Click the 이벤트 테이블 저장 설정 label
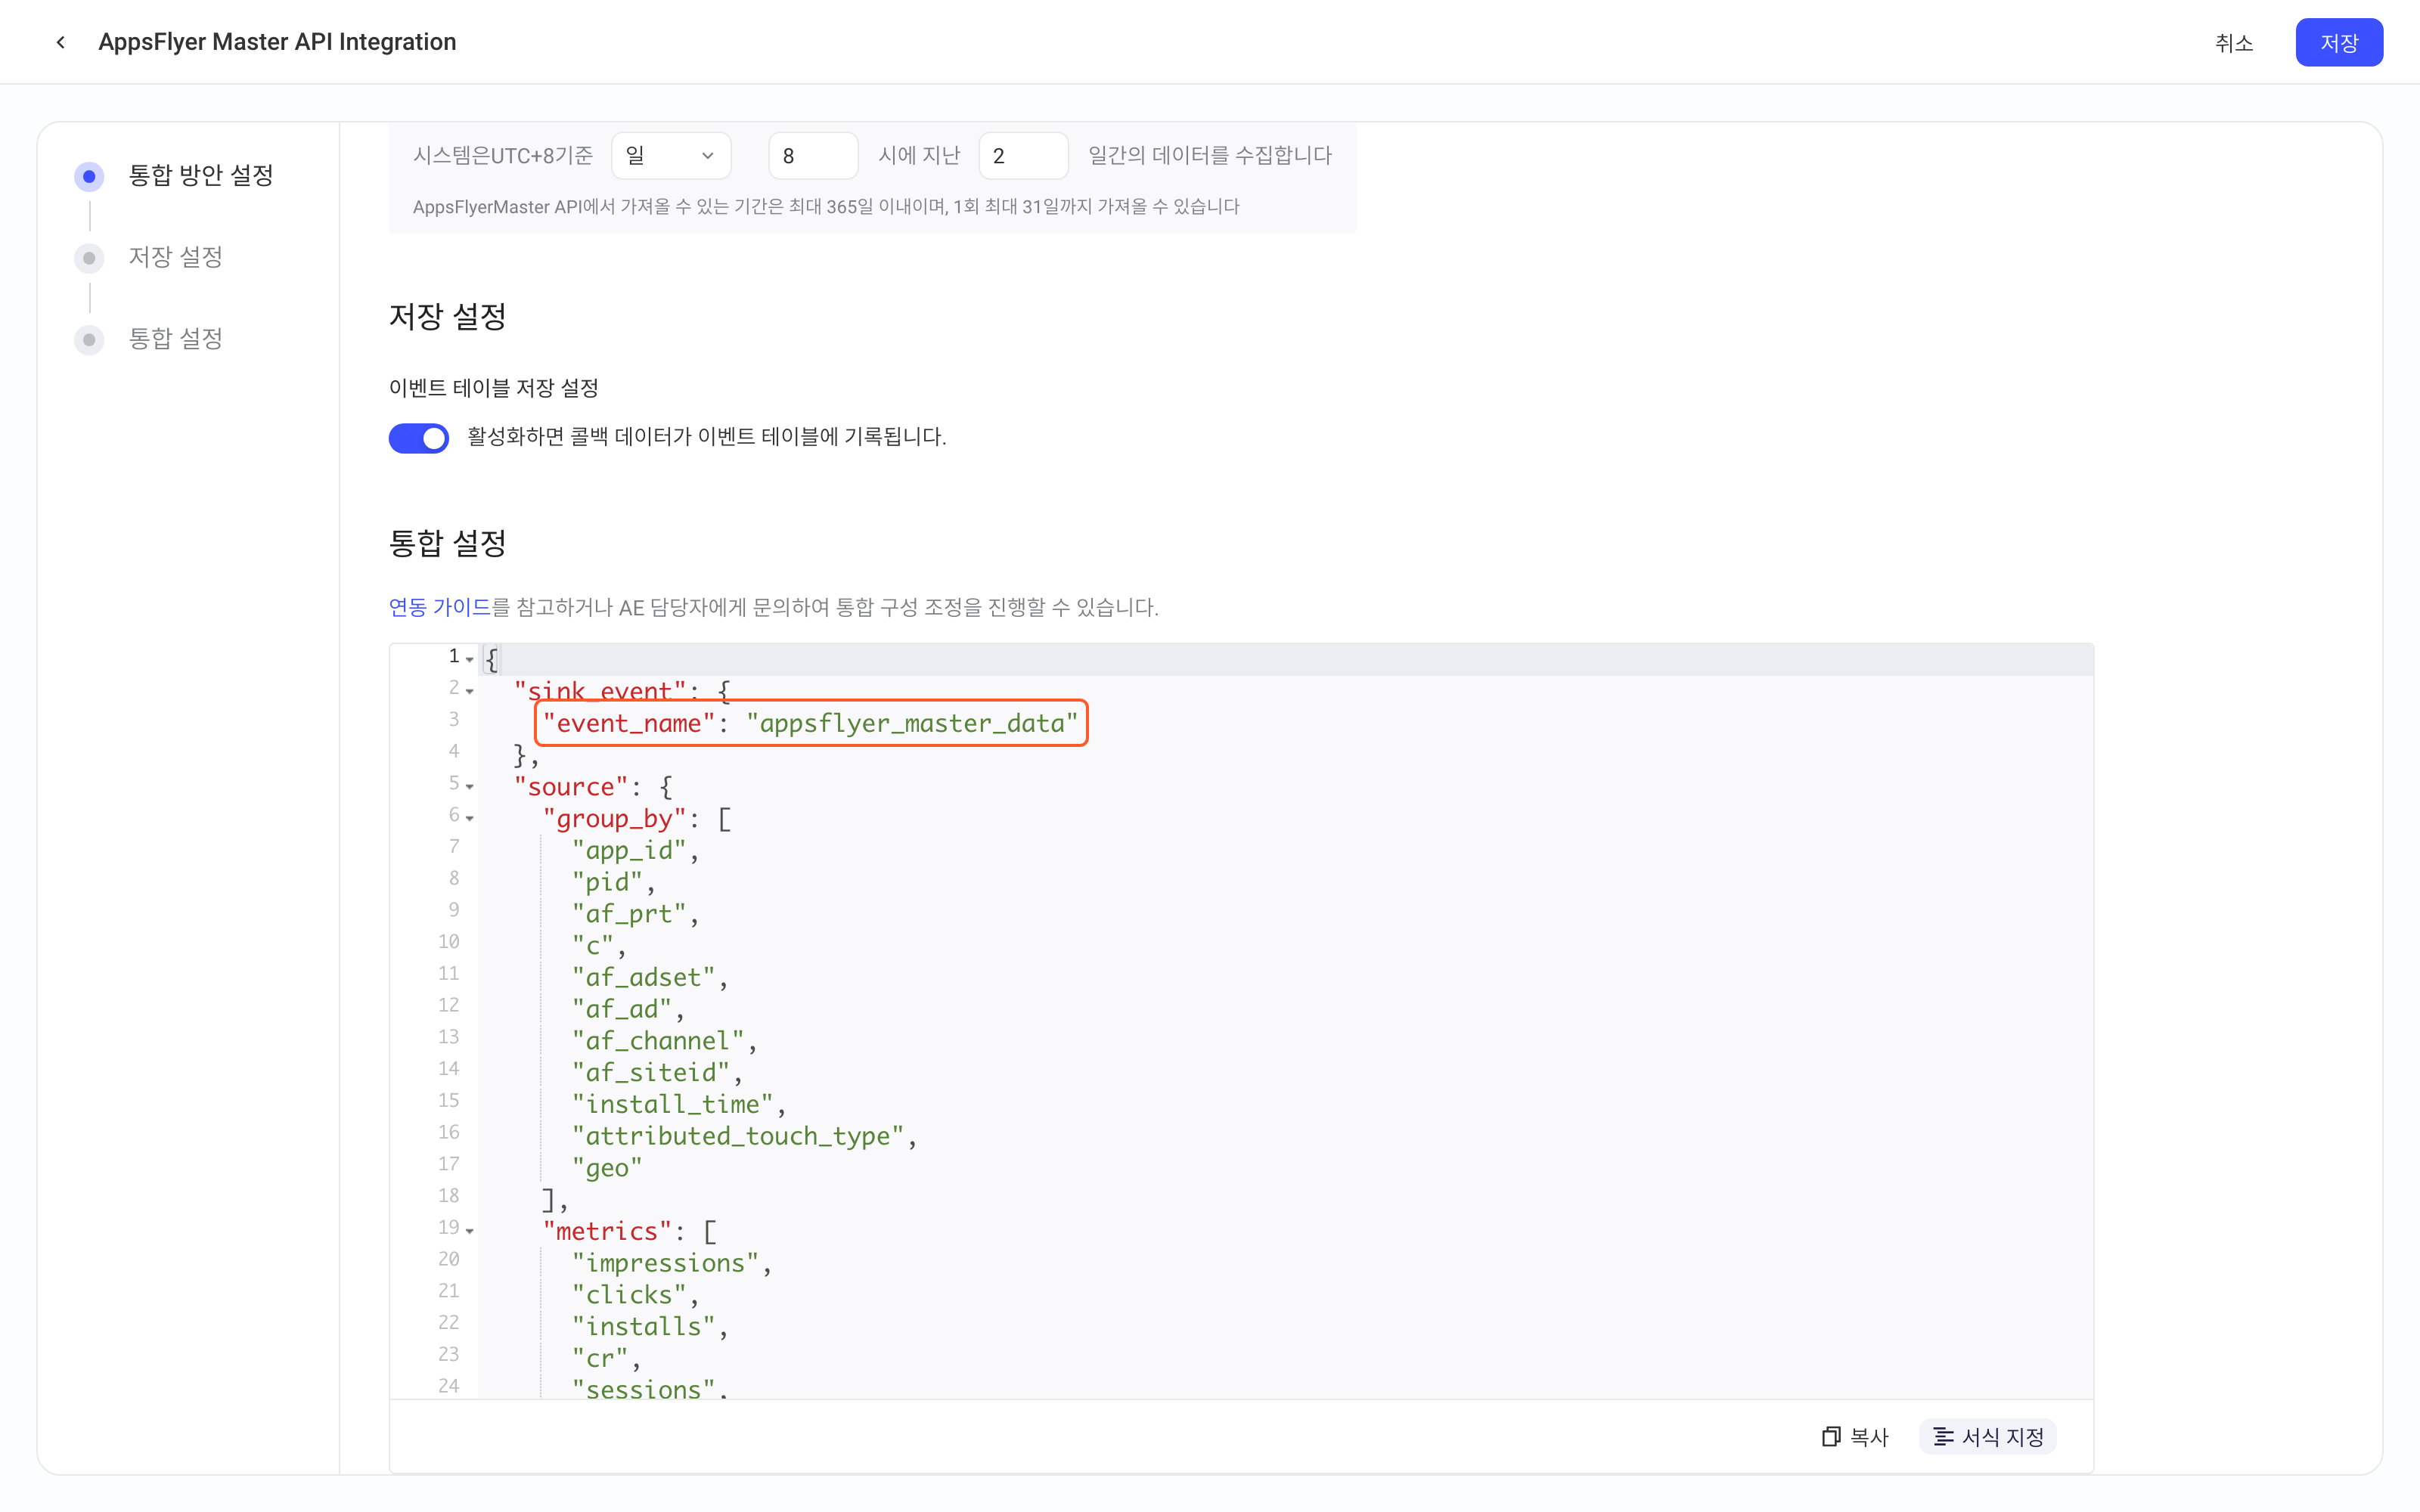Viewport: 2420px width, 1512px height. coord(493,388)
